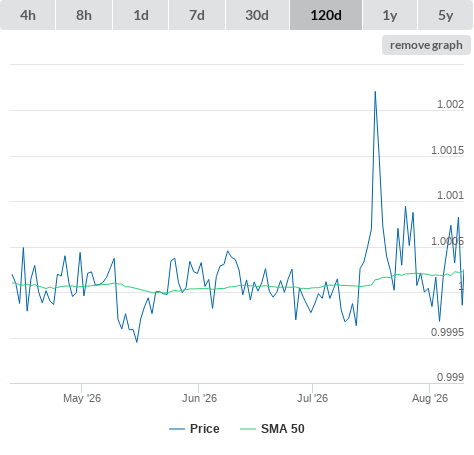
Task: Switch to the 8h time range
Action: click(84, 15)
